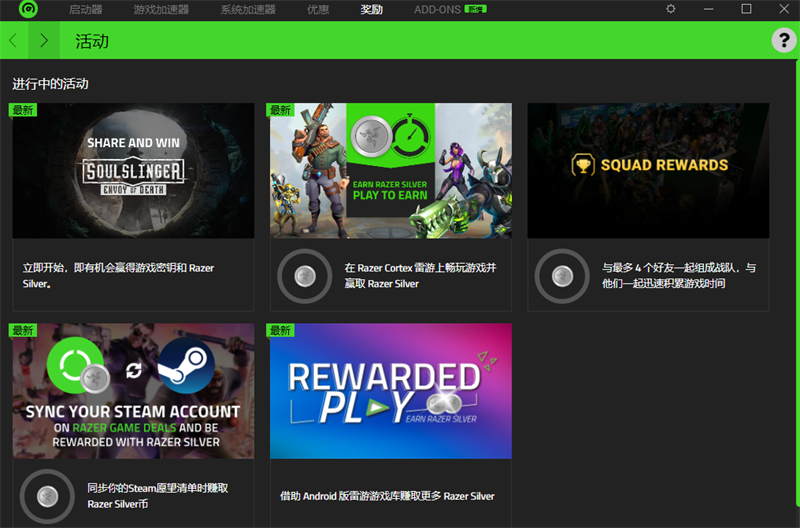Minimize the Razer Cortex window
800x528 pixels.
708,9
